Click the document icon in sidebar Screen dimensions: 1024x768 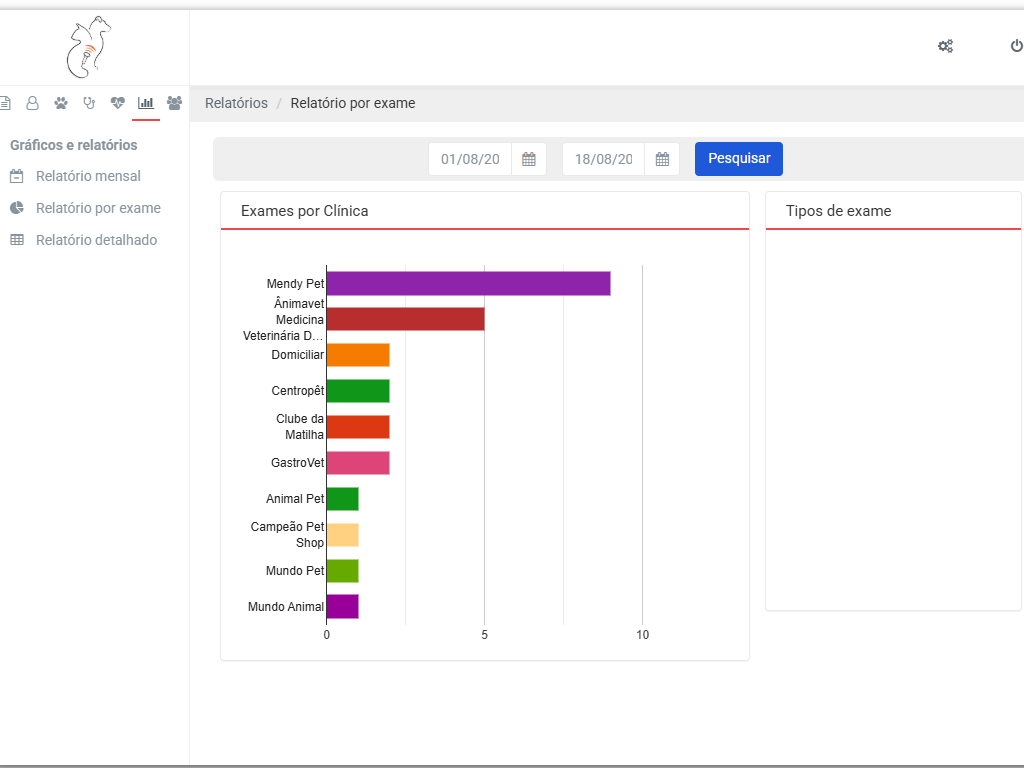pos(5,103)
